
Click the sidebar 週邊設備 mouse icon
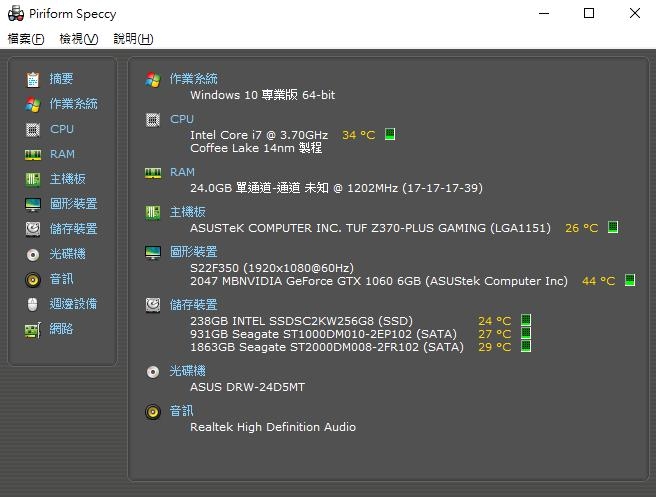33,305
